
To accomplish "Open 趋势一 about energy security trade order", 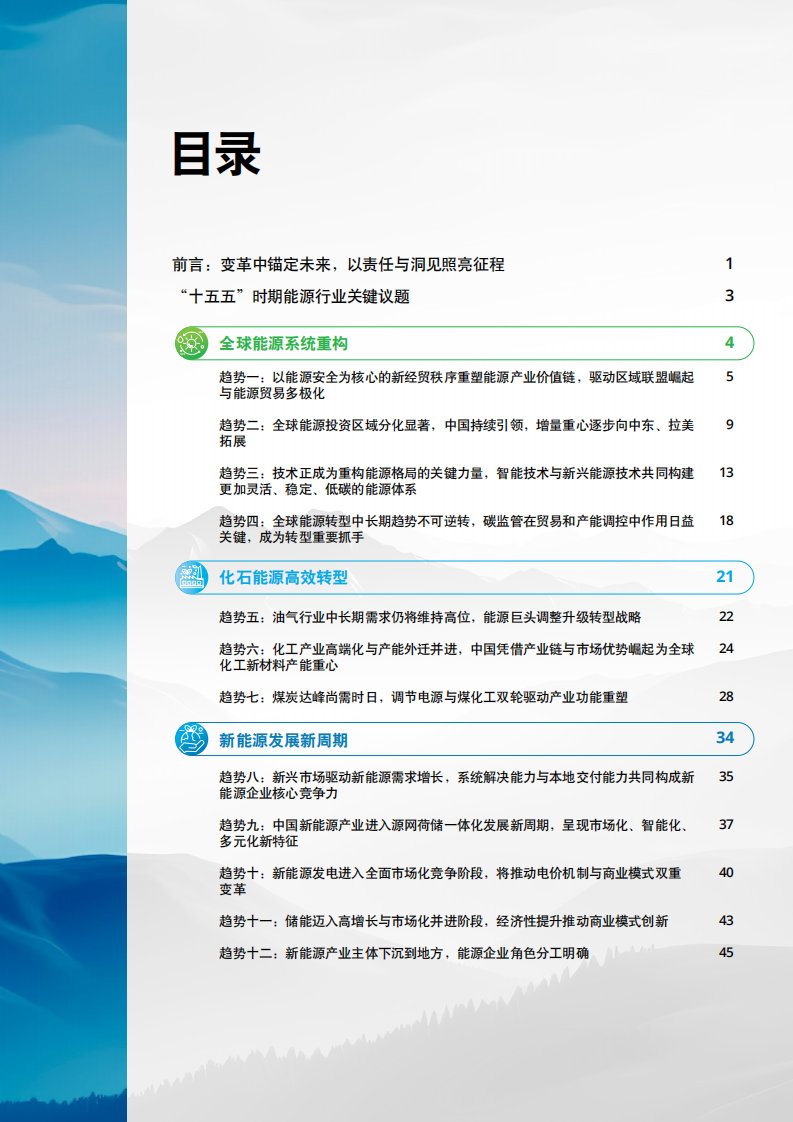I will 456,385.
